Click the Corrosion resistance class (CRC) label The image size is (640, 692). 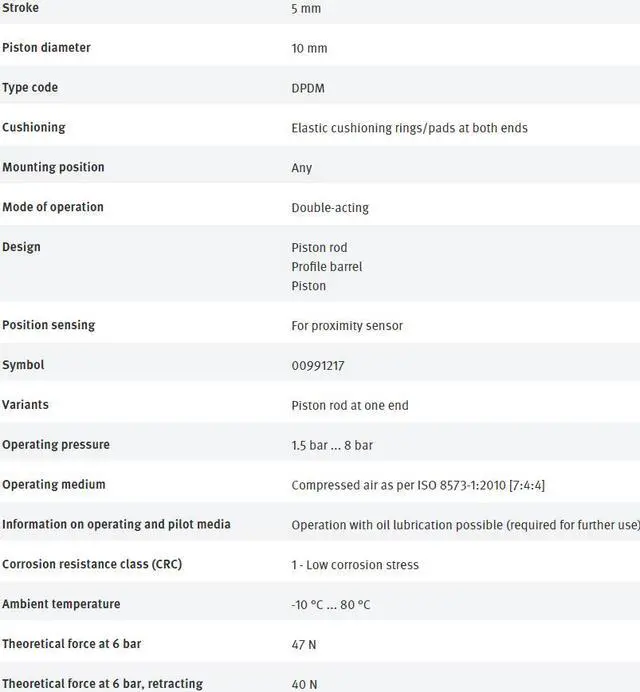(x=92, y=564)
